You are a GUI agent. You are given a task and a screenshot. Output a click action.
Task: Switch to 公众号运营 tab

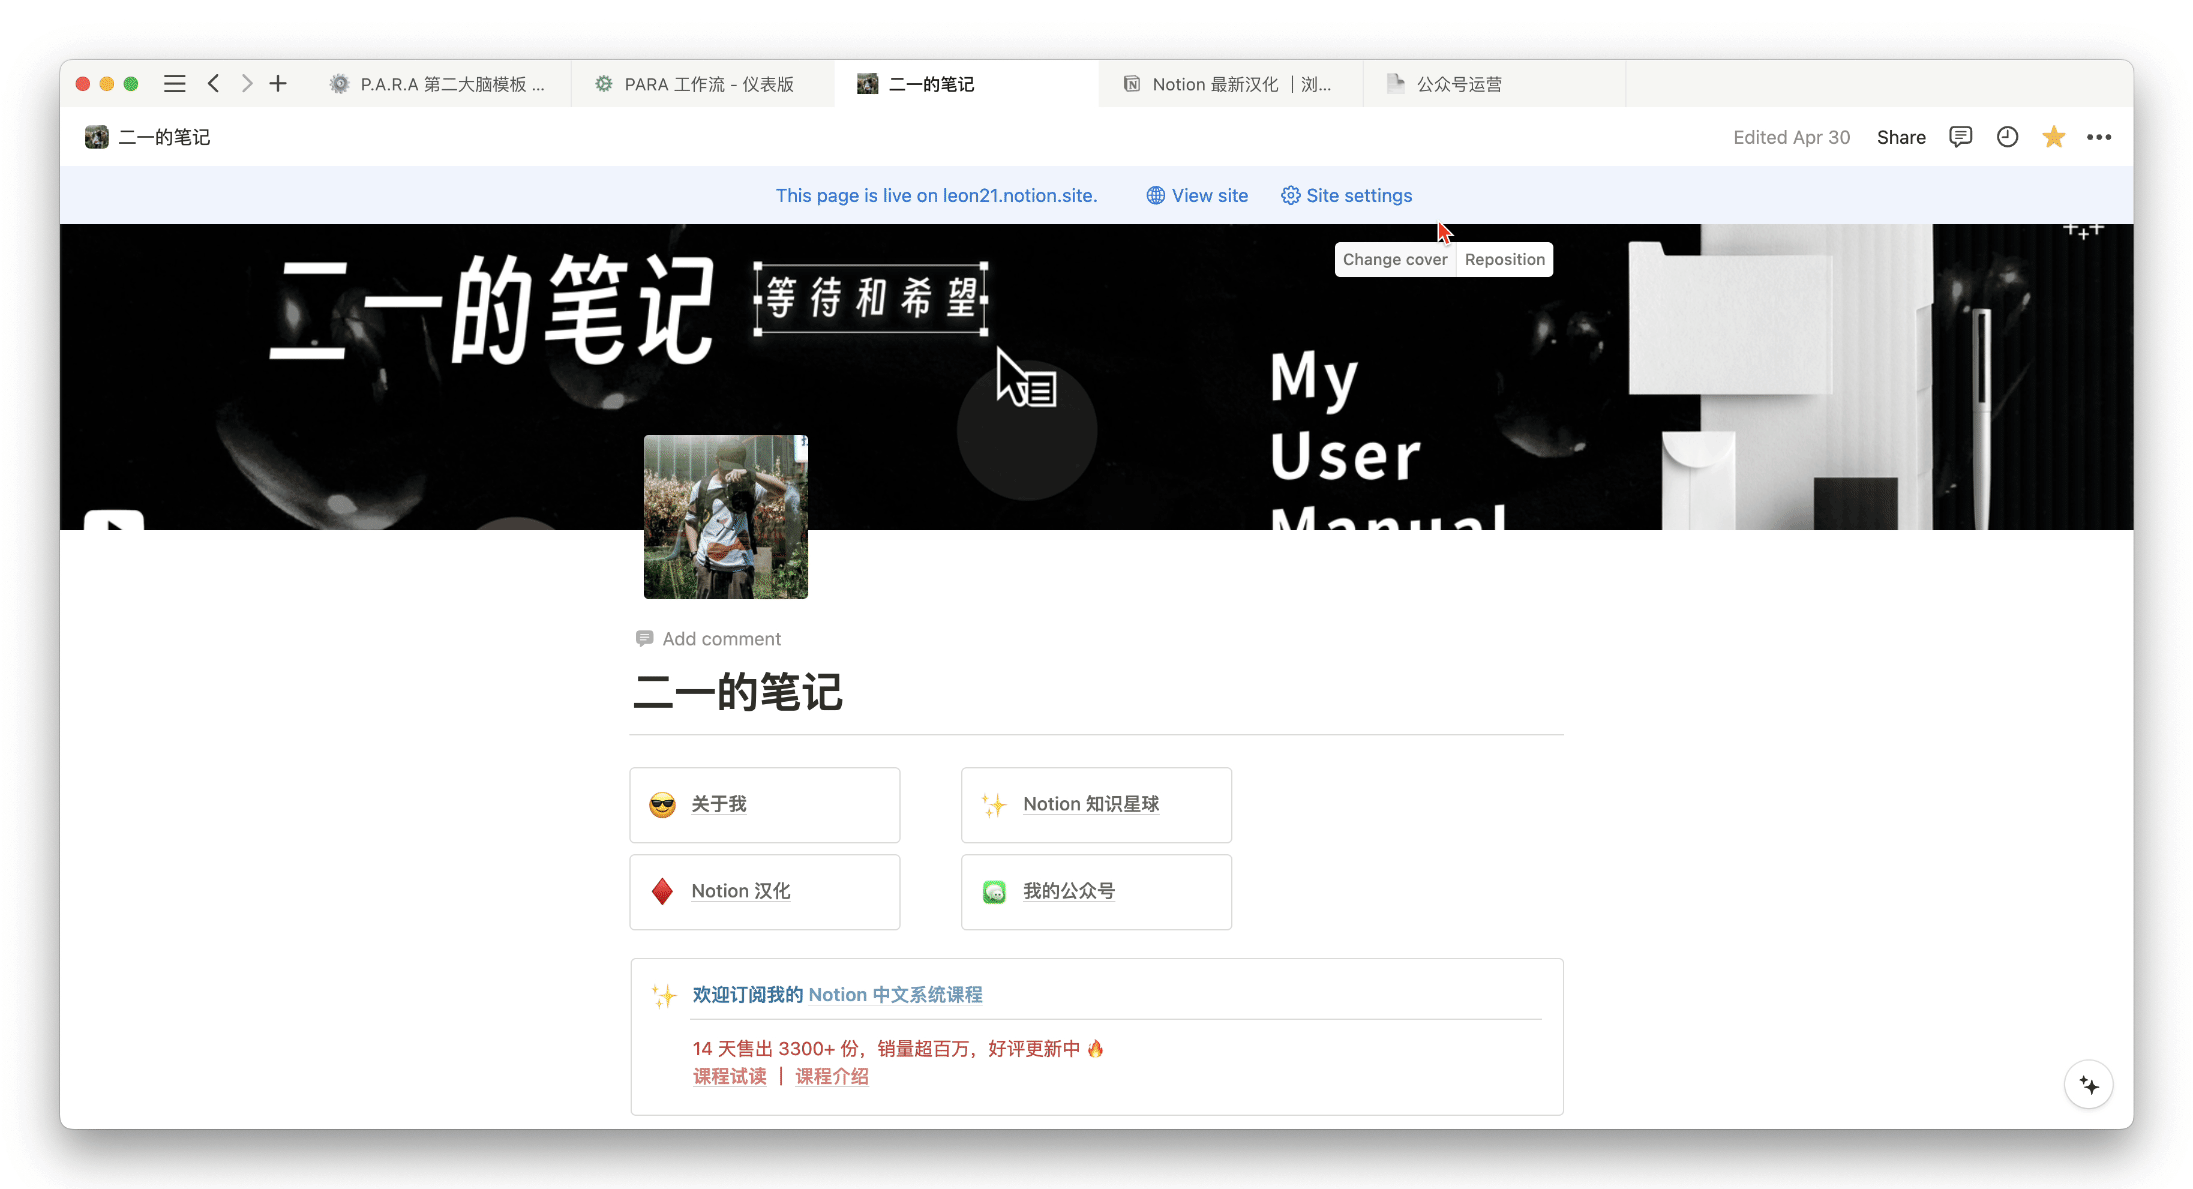[1494, 84]
